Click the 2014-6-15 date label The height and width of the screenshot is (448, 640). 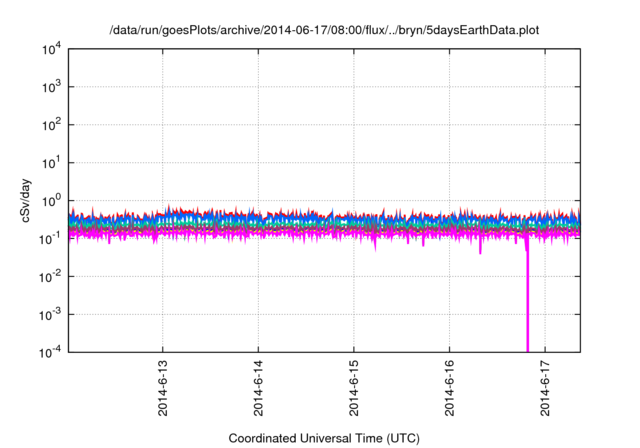[354, 388]
